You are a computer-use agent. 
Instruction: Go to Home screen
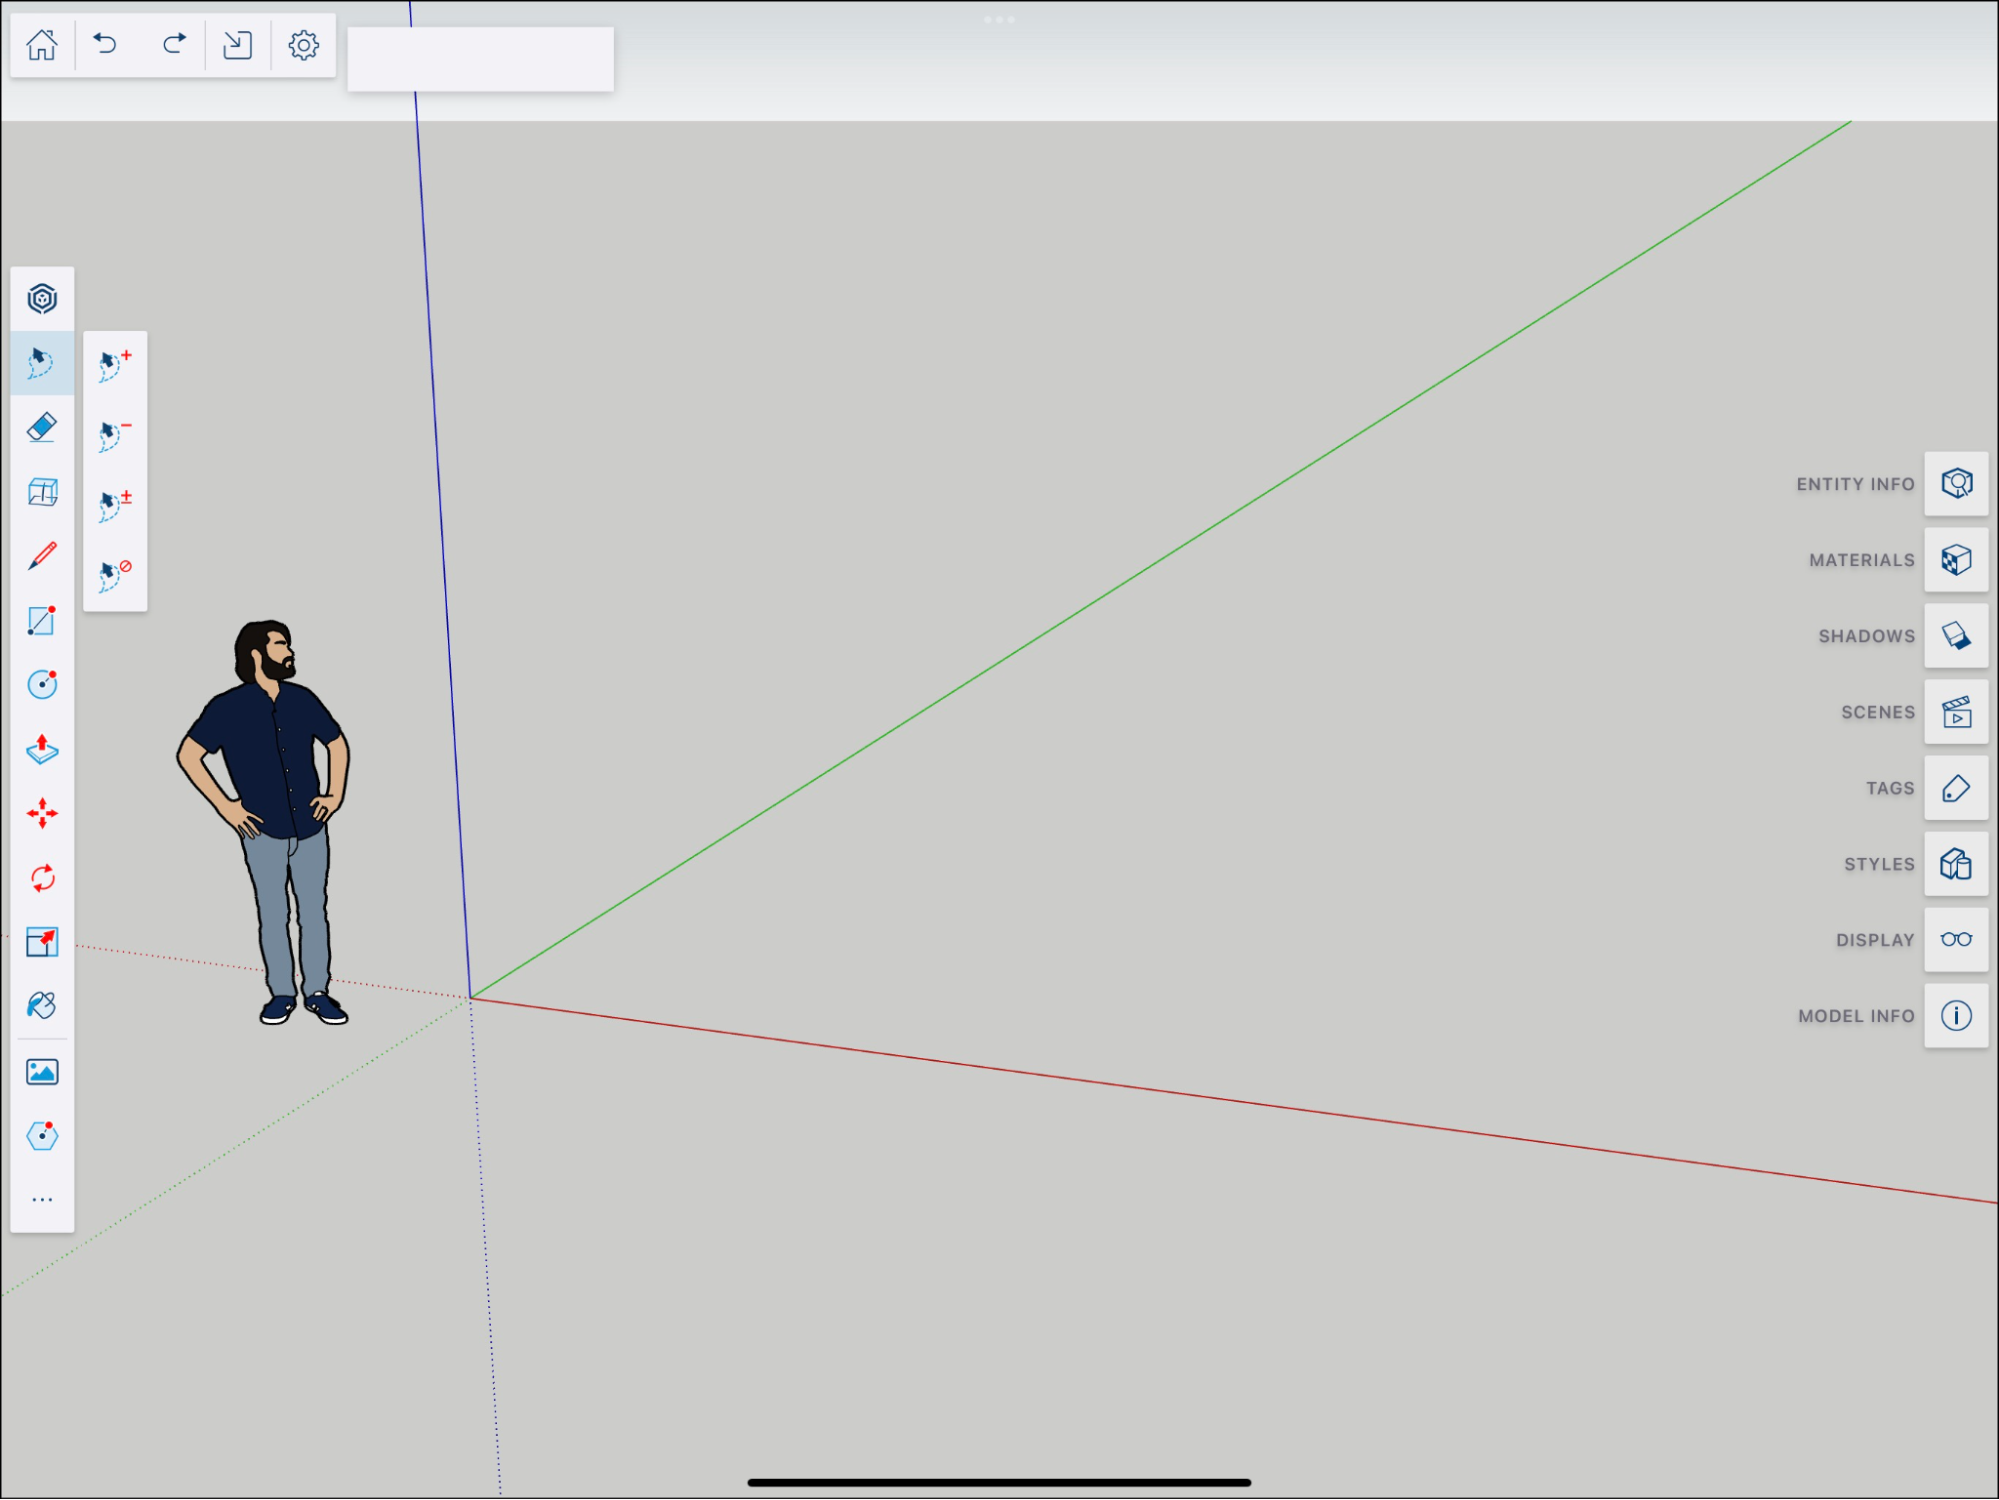coord(42,44)
